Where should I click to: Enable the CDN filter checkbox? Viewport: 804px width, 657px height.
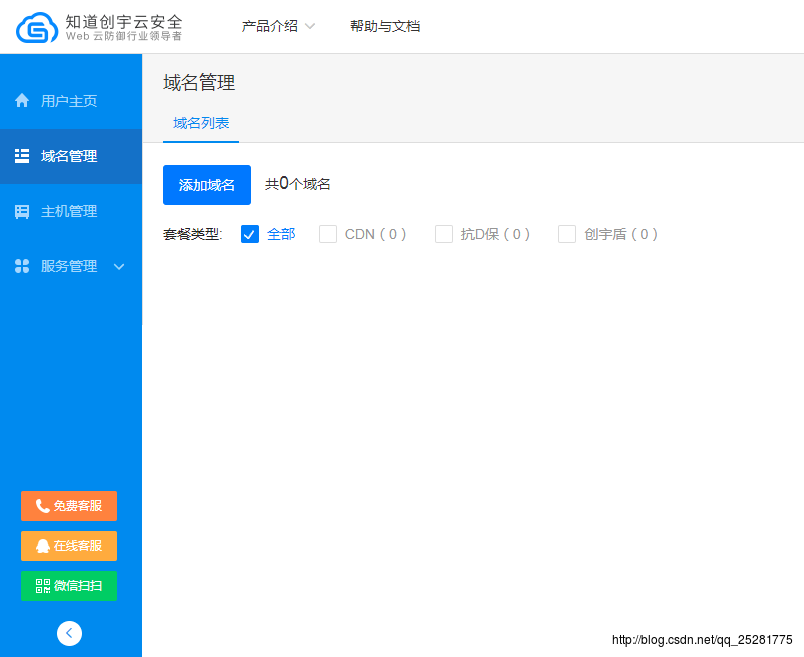[328, 234]
